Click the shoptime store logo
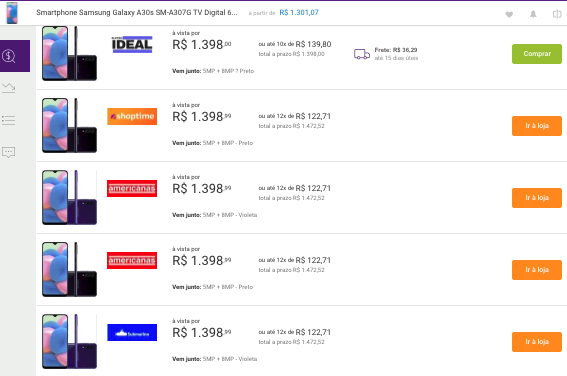The width and height of the screenshot is (567, 376). [132, 116]
